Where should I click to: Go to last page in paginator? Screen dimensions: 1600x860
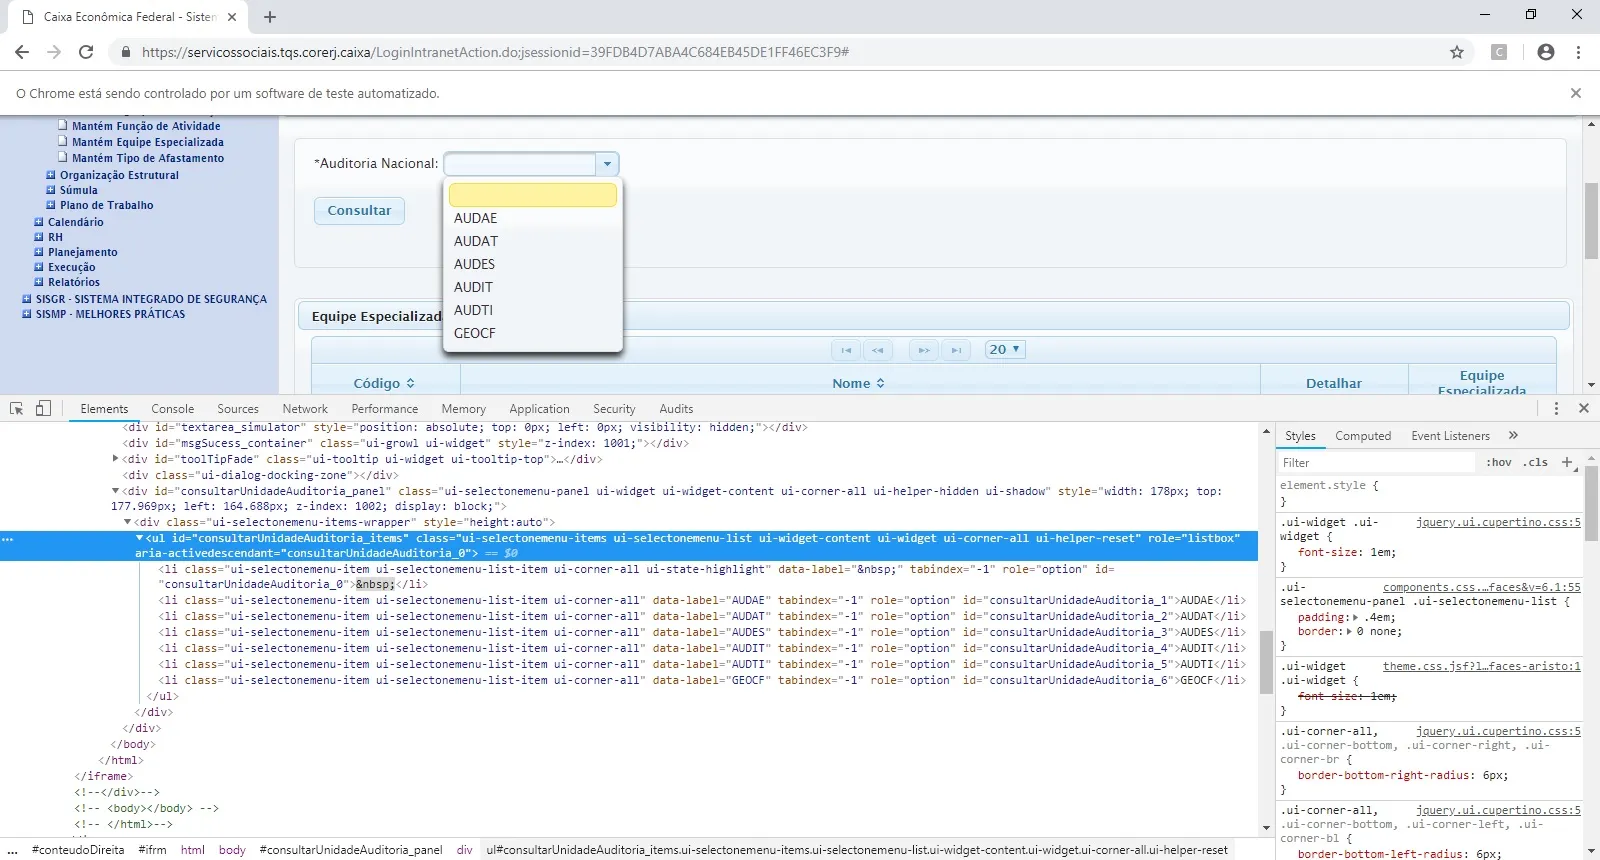pyautogui.click(x=956, y=350)
